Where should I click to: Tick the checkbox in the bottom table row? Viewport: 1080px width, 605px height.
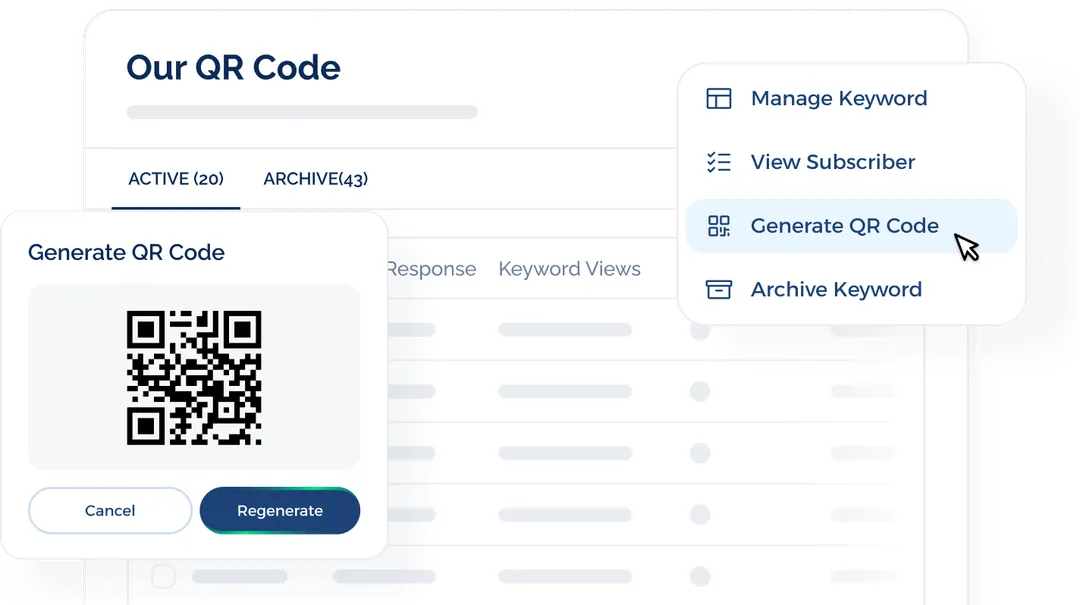[163, 576]
